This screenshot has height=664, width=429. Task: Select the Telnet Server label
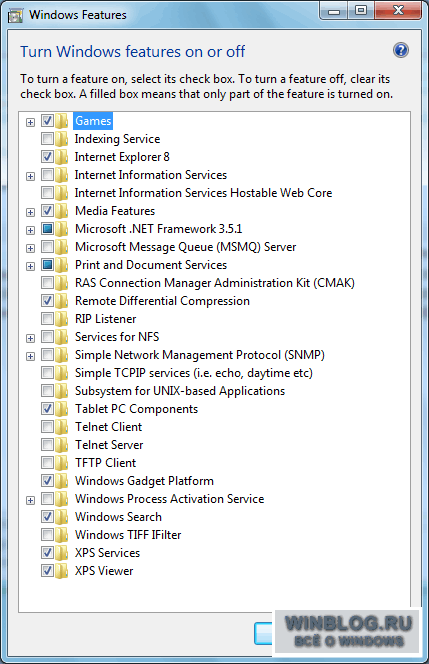coord(109,445)
